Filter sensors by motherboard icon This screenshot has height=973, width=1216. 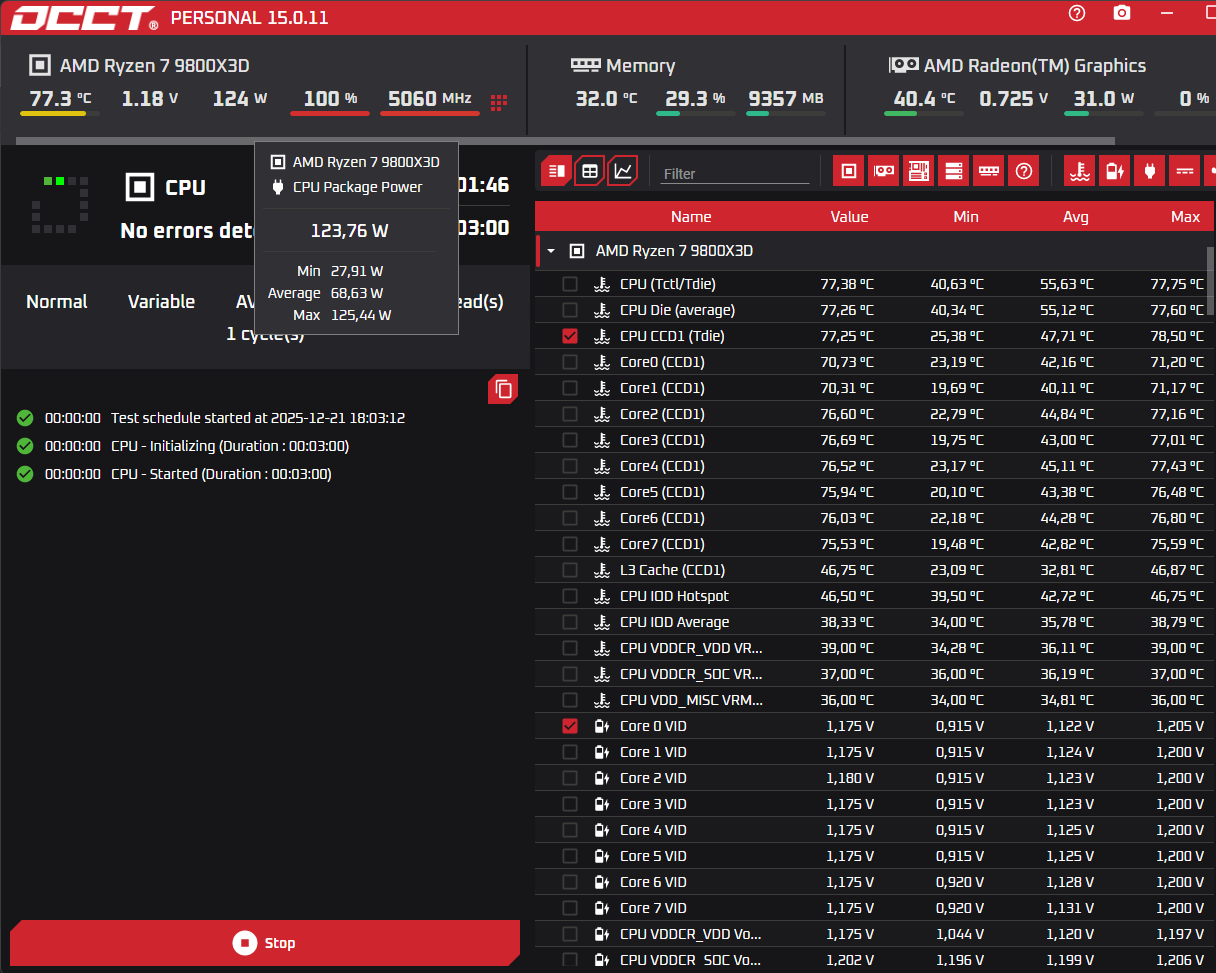click(919, 171)
